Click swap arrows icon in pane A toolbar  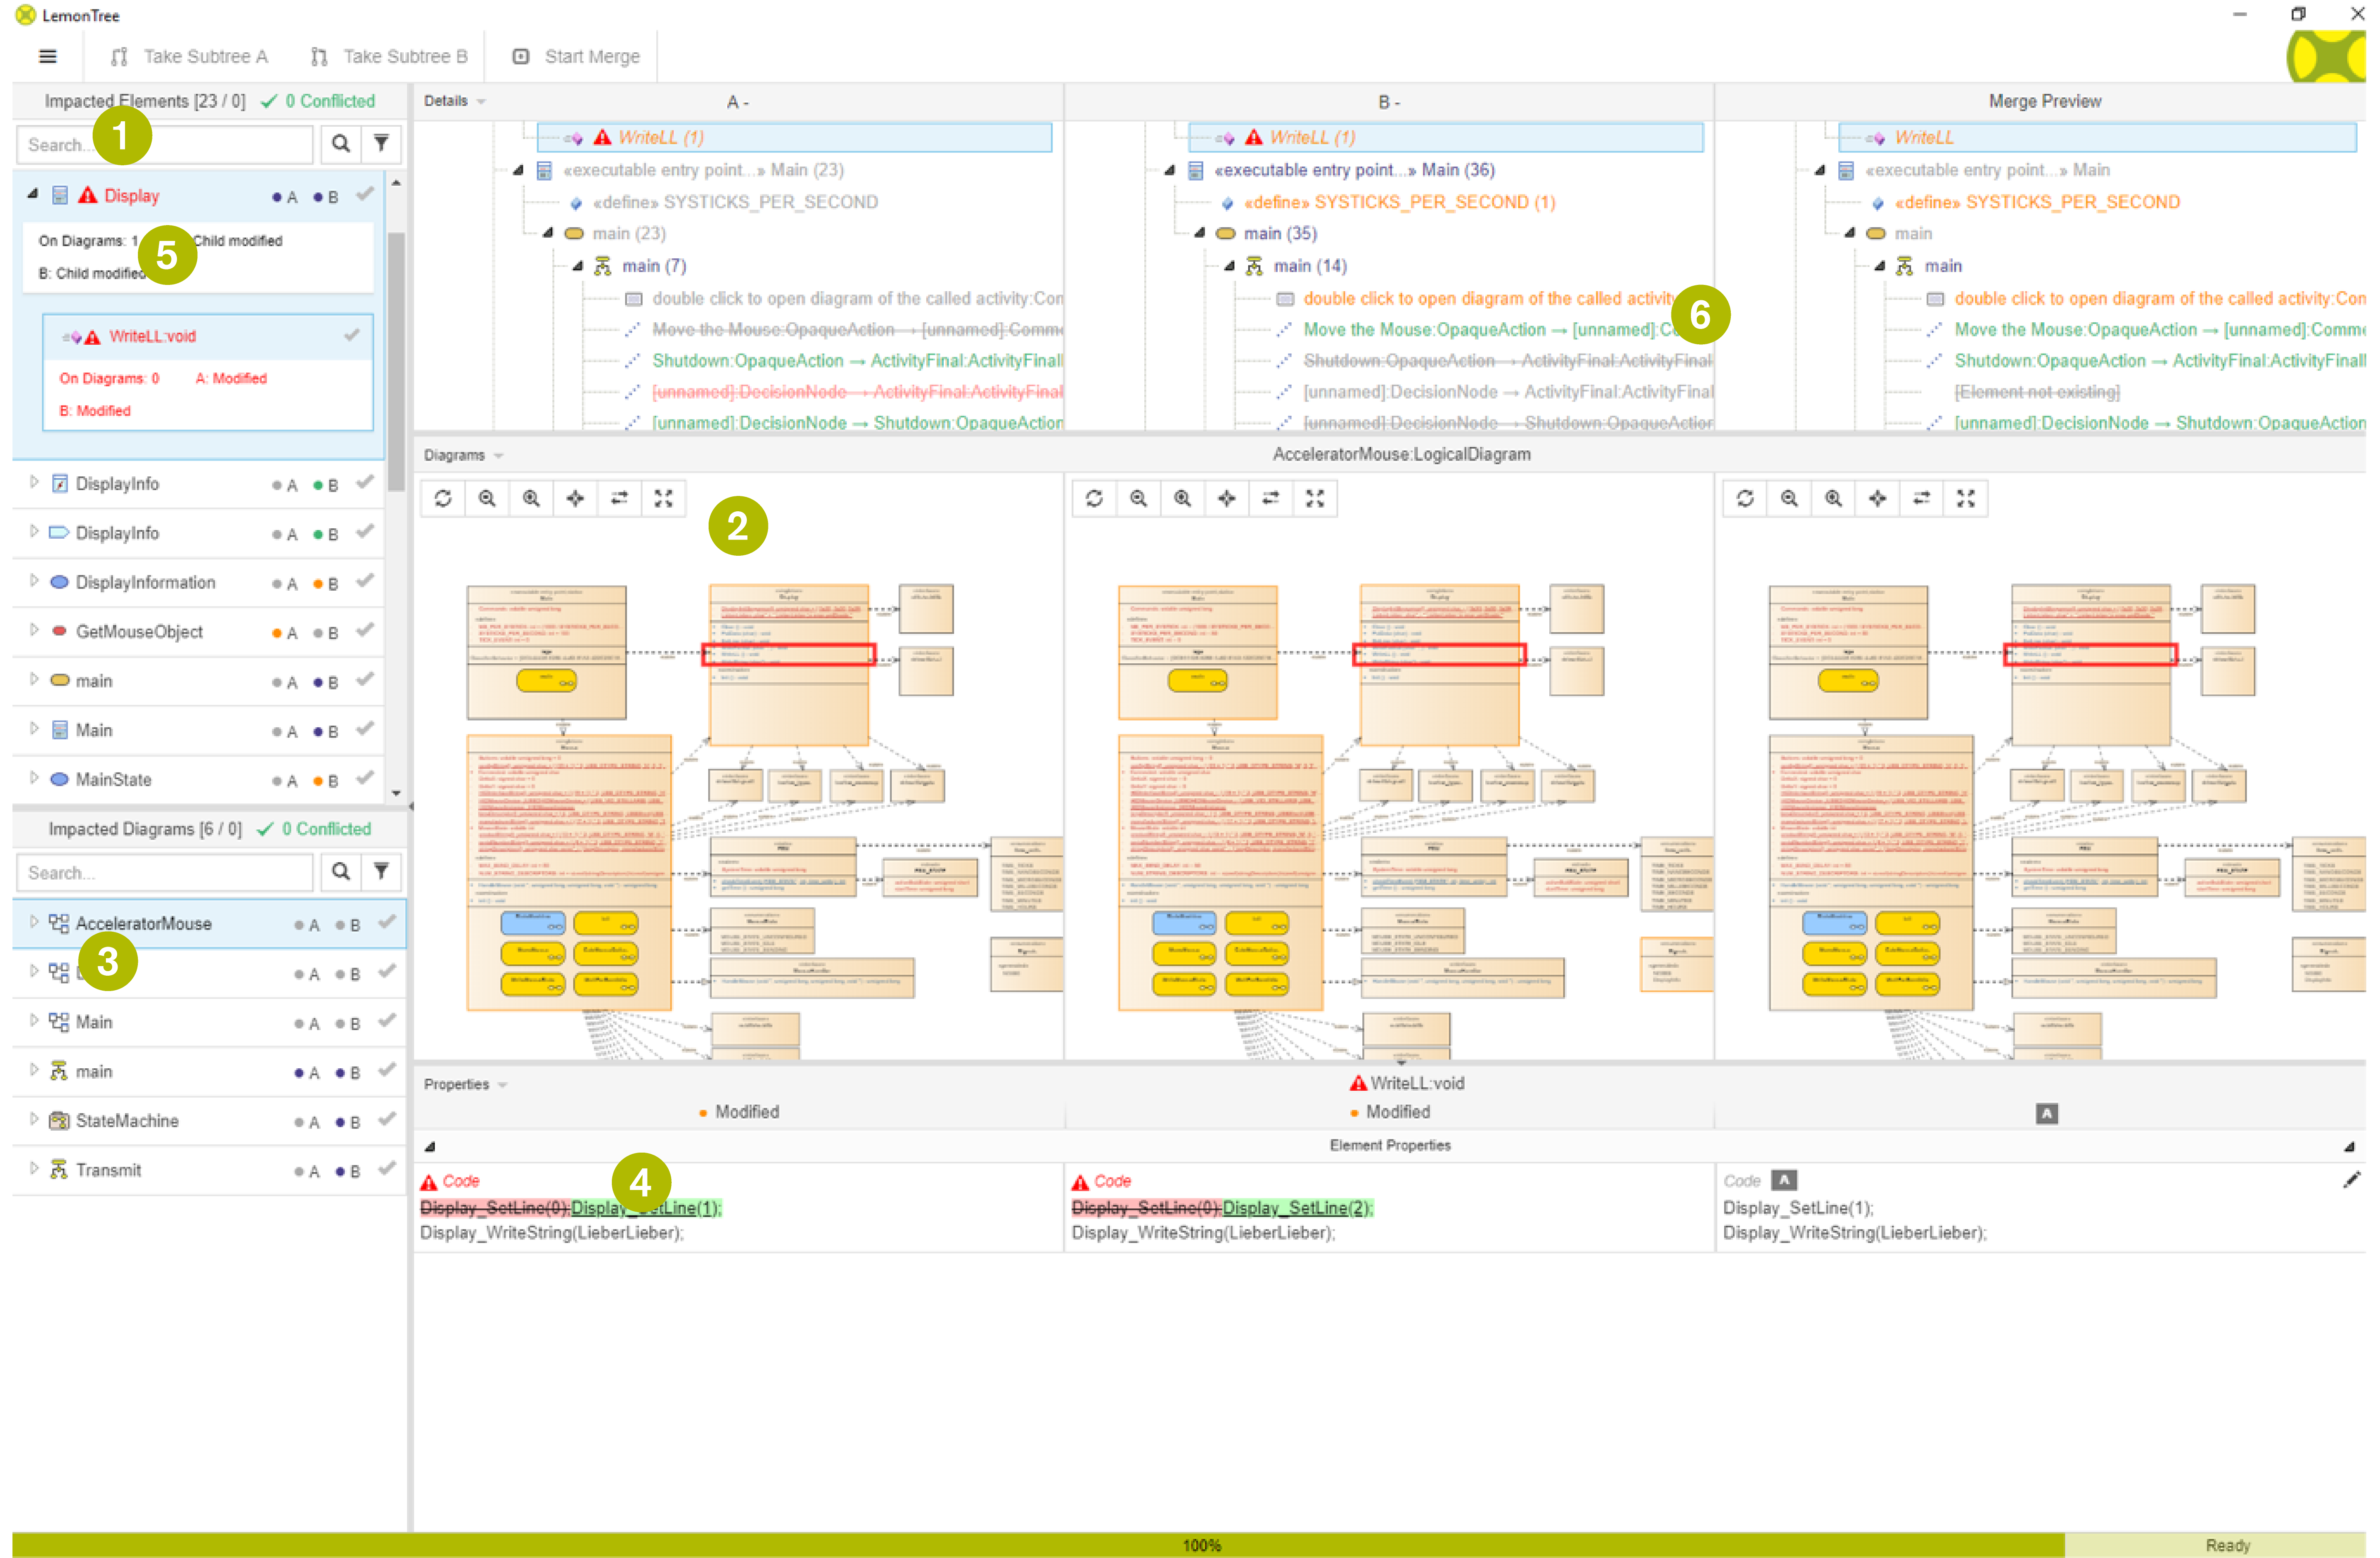(x=619, y=498)
